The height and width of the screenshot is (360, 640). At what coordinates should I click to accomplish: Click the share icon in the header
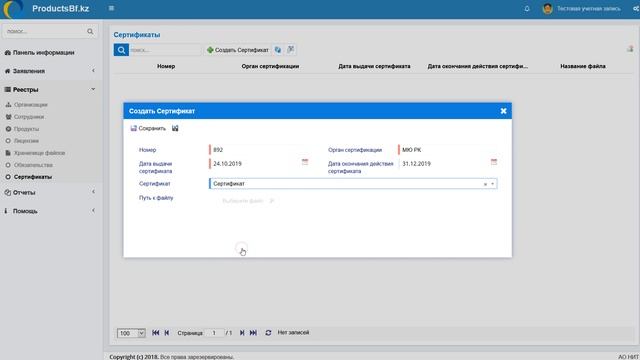pyautogui.click(x=636, y=9)
